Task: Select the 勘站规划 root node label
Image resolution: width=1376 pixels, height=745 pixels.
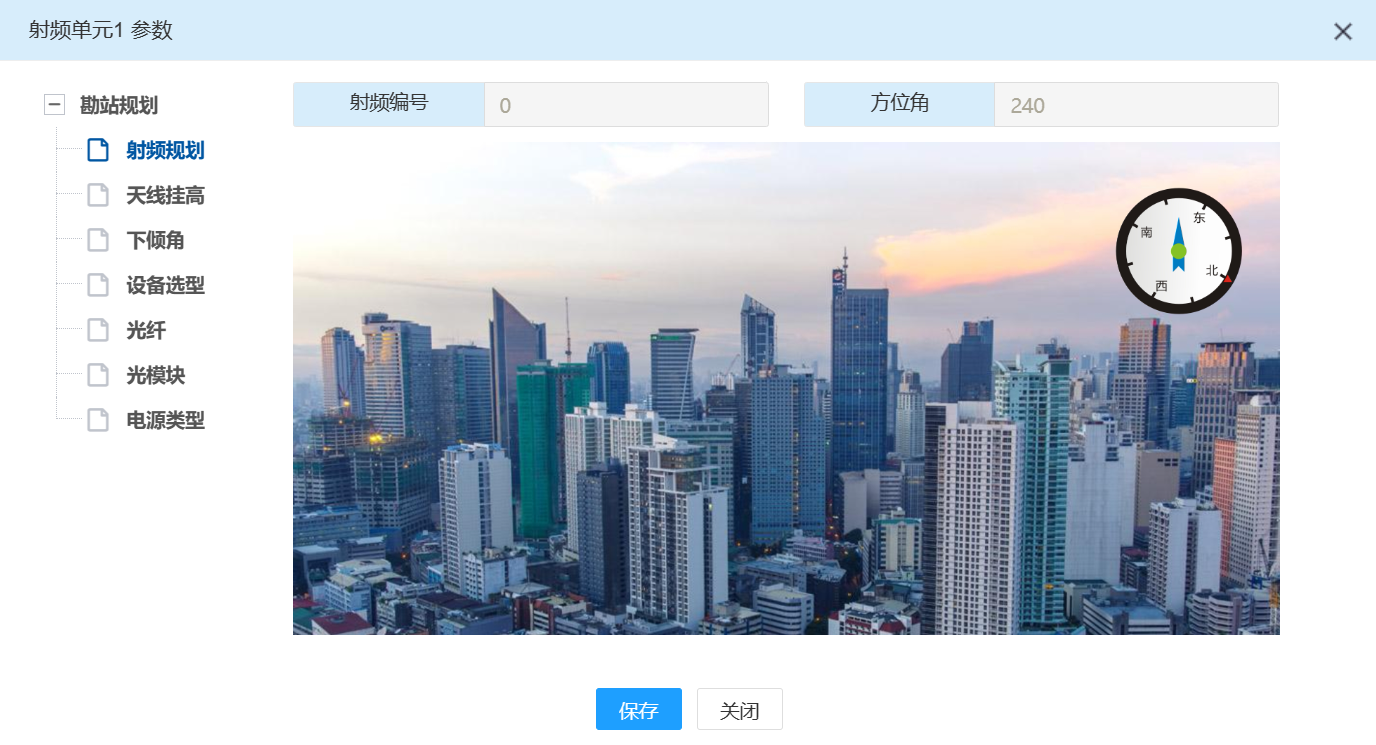Action: pos(119,105)
